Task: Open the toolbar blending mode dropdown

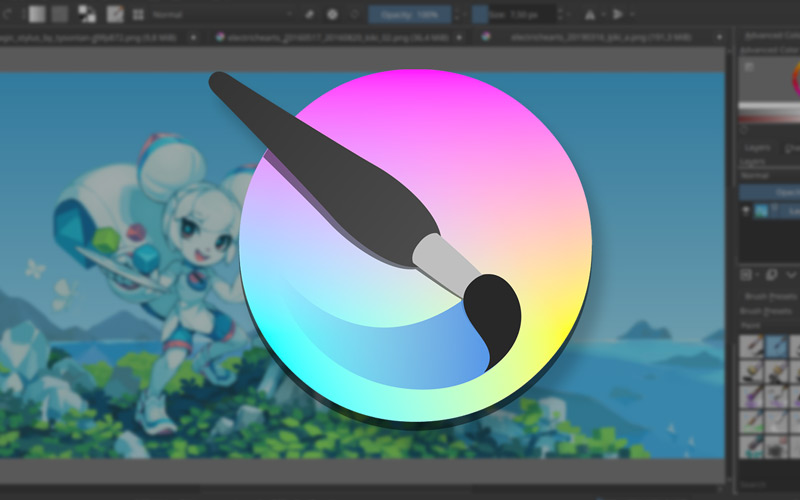Action: click(222, 14)
